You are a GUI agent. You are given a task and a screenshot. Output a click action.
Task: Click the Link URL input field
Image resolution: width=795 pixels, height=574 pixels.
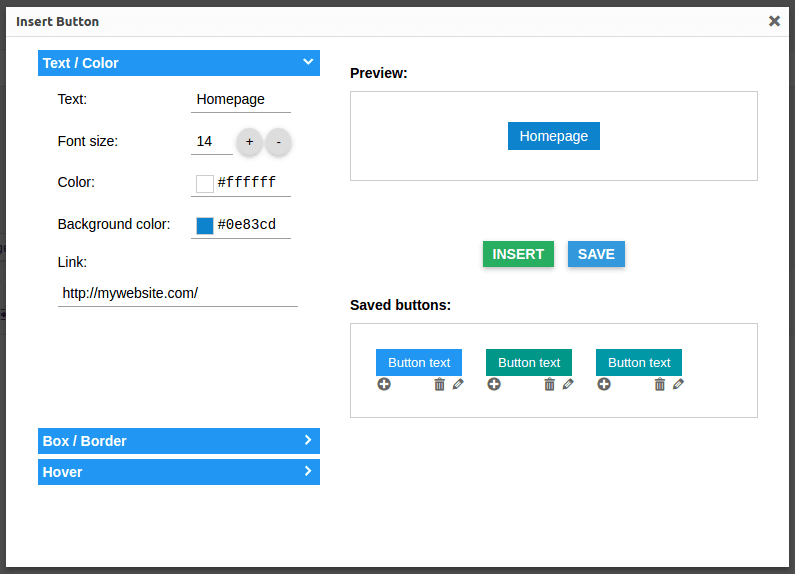(x=178, y=293)
